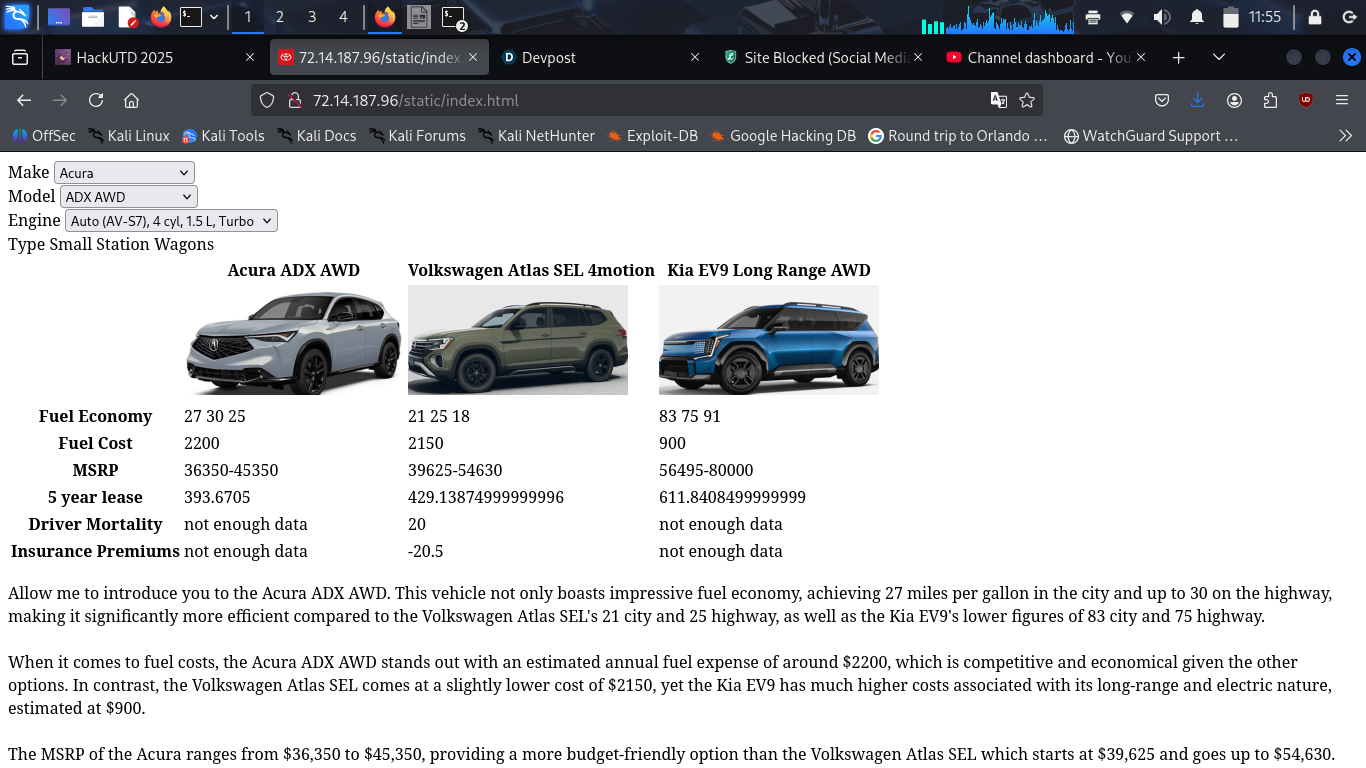Click the URL address bar

pos(645,100)
